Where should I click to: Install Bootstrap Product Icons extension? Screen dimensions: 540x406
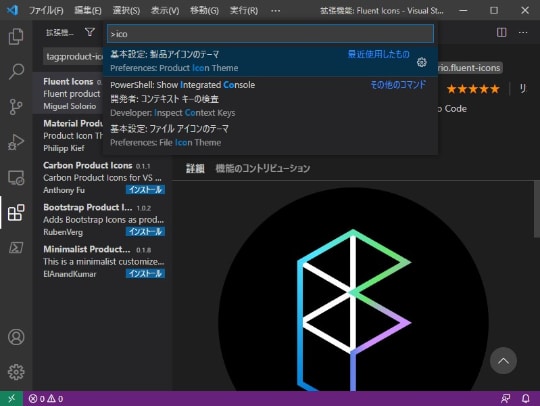coord(145,232)
